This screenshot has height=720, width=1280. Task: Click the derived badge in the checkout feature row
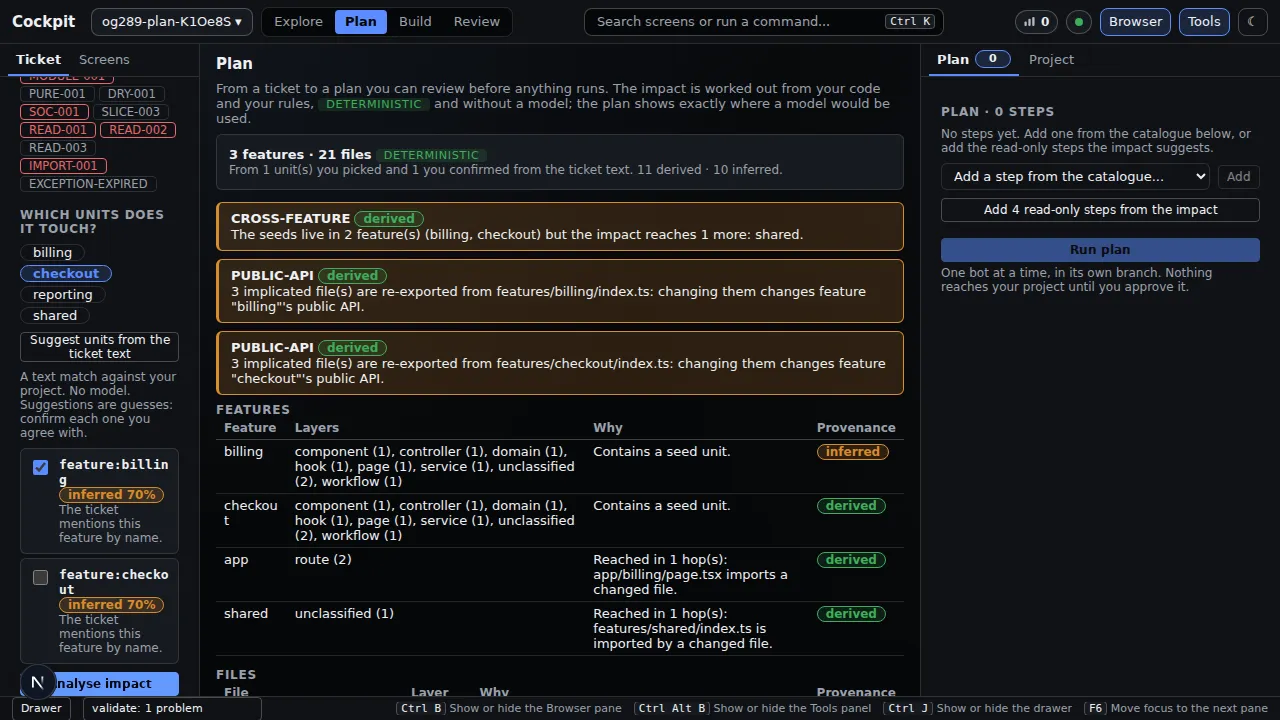click(x=851, y=505)
